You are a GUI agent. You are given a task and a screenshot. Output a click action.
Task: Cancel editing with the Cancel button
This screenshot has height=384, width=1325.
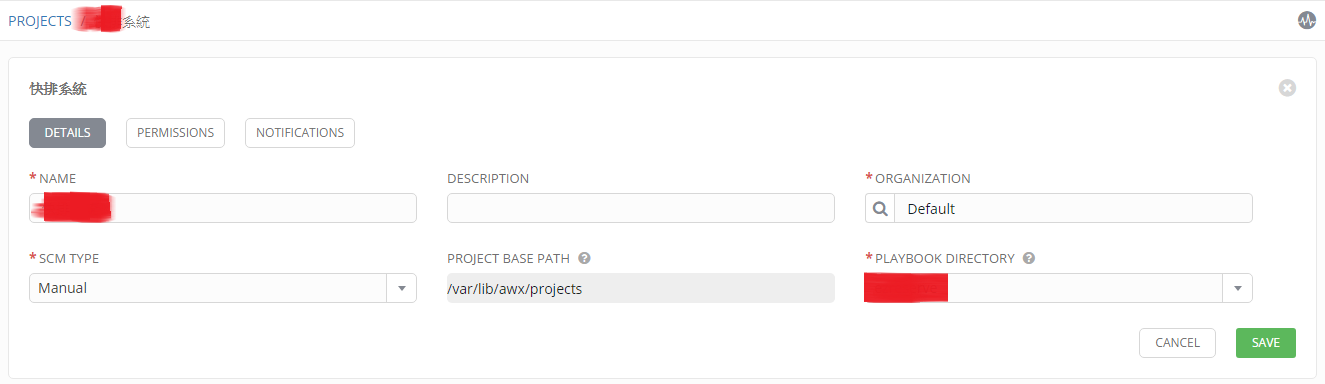point(1177,343)
